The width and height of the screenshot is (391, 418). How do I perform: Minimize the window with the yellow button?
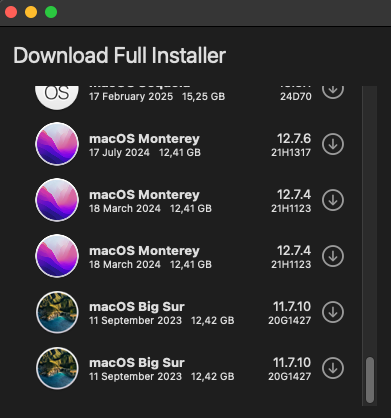point(31,12)
